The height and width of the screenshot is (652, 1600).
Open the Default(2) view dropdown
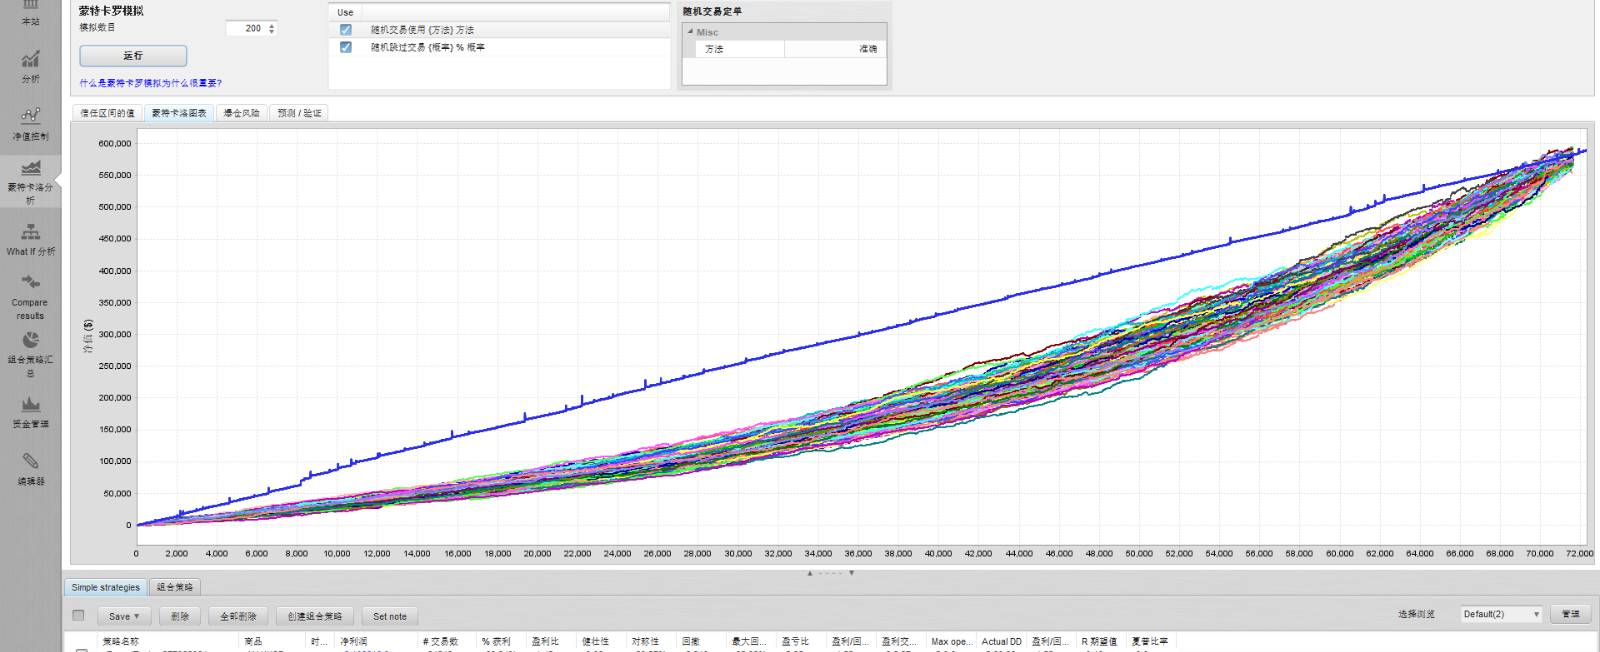(x=1501, y=614)
